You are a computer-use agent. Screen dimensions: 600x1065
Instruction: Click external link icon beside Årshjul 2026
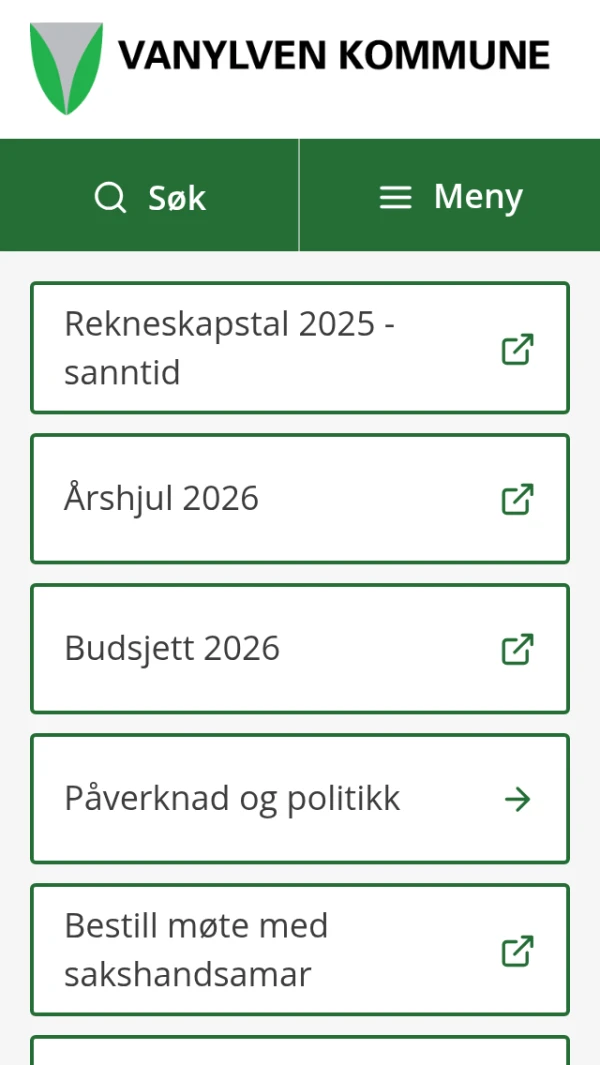coord(517,499)
